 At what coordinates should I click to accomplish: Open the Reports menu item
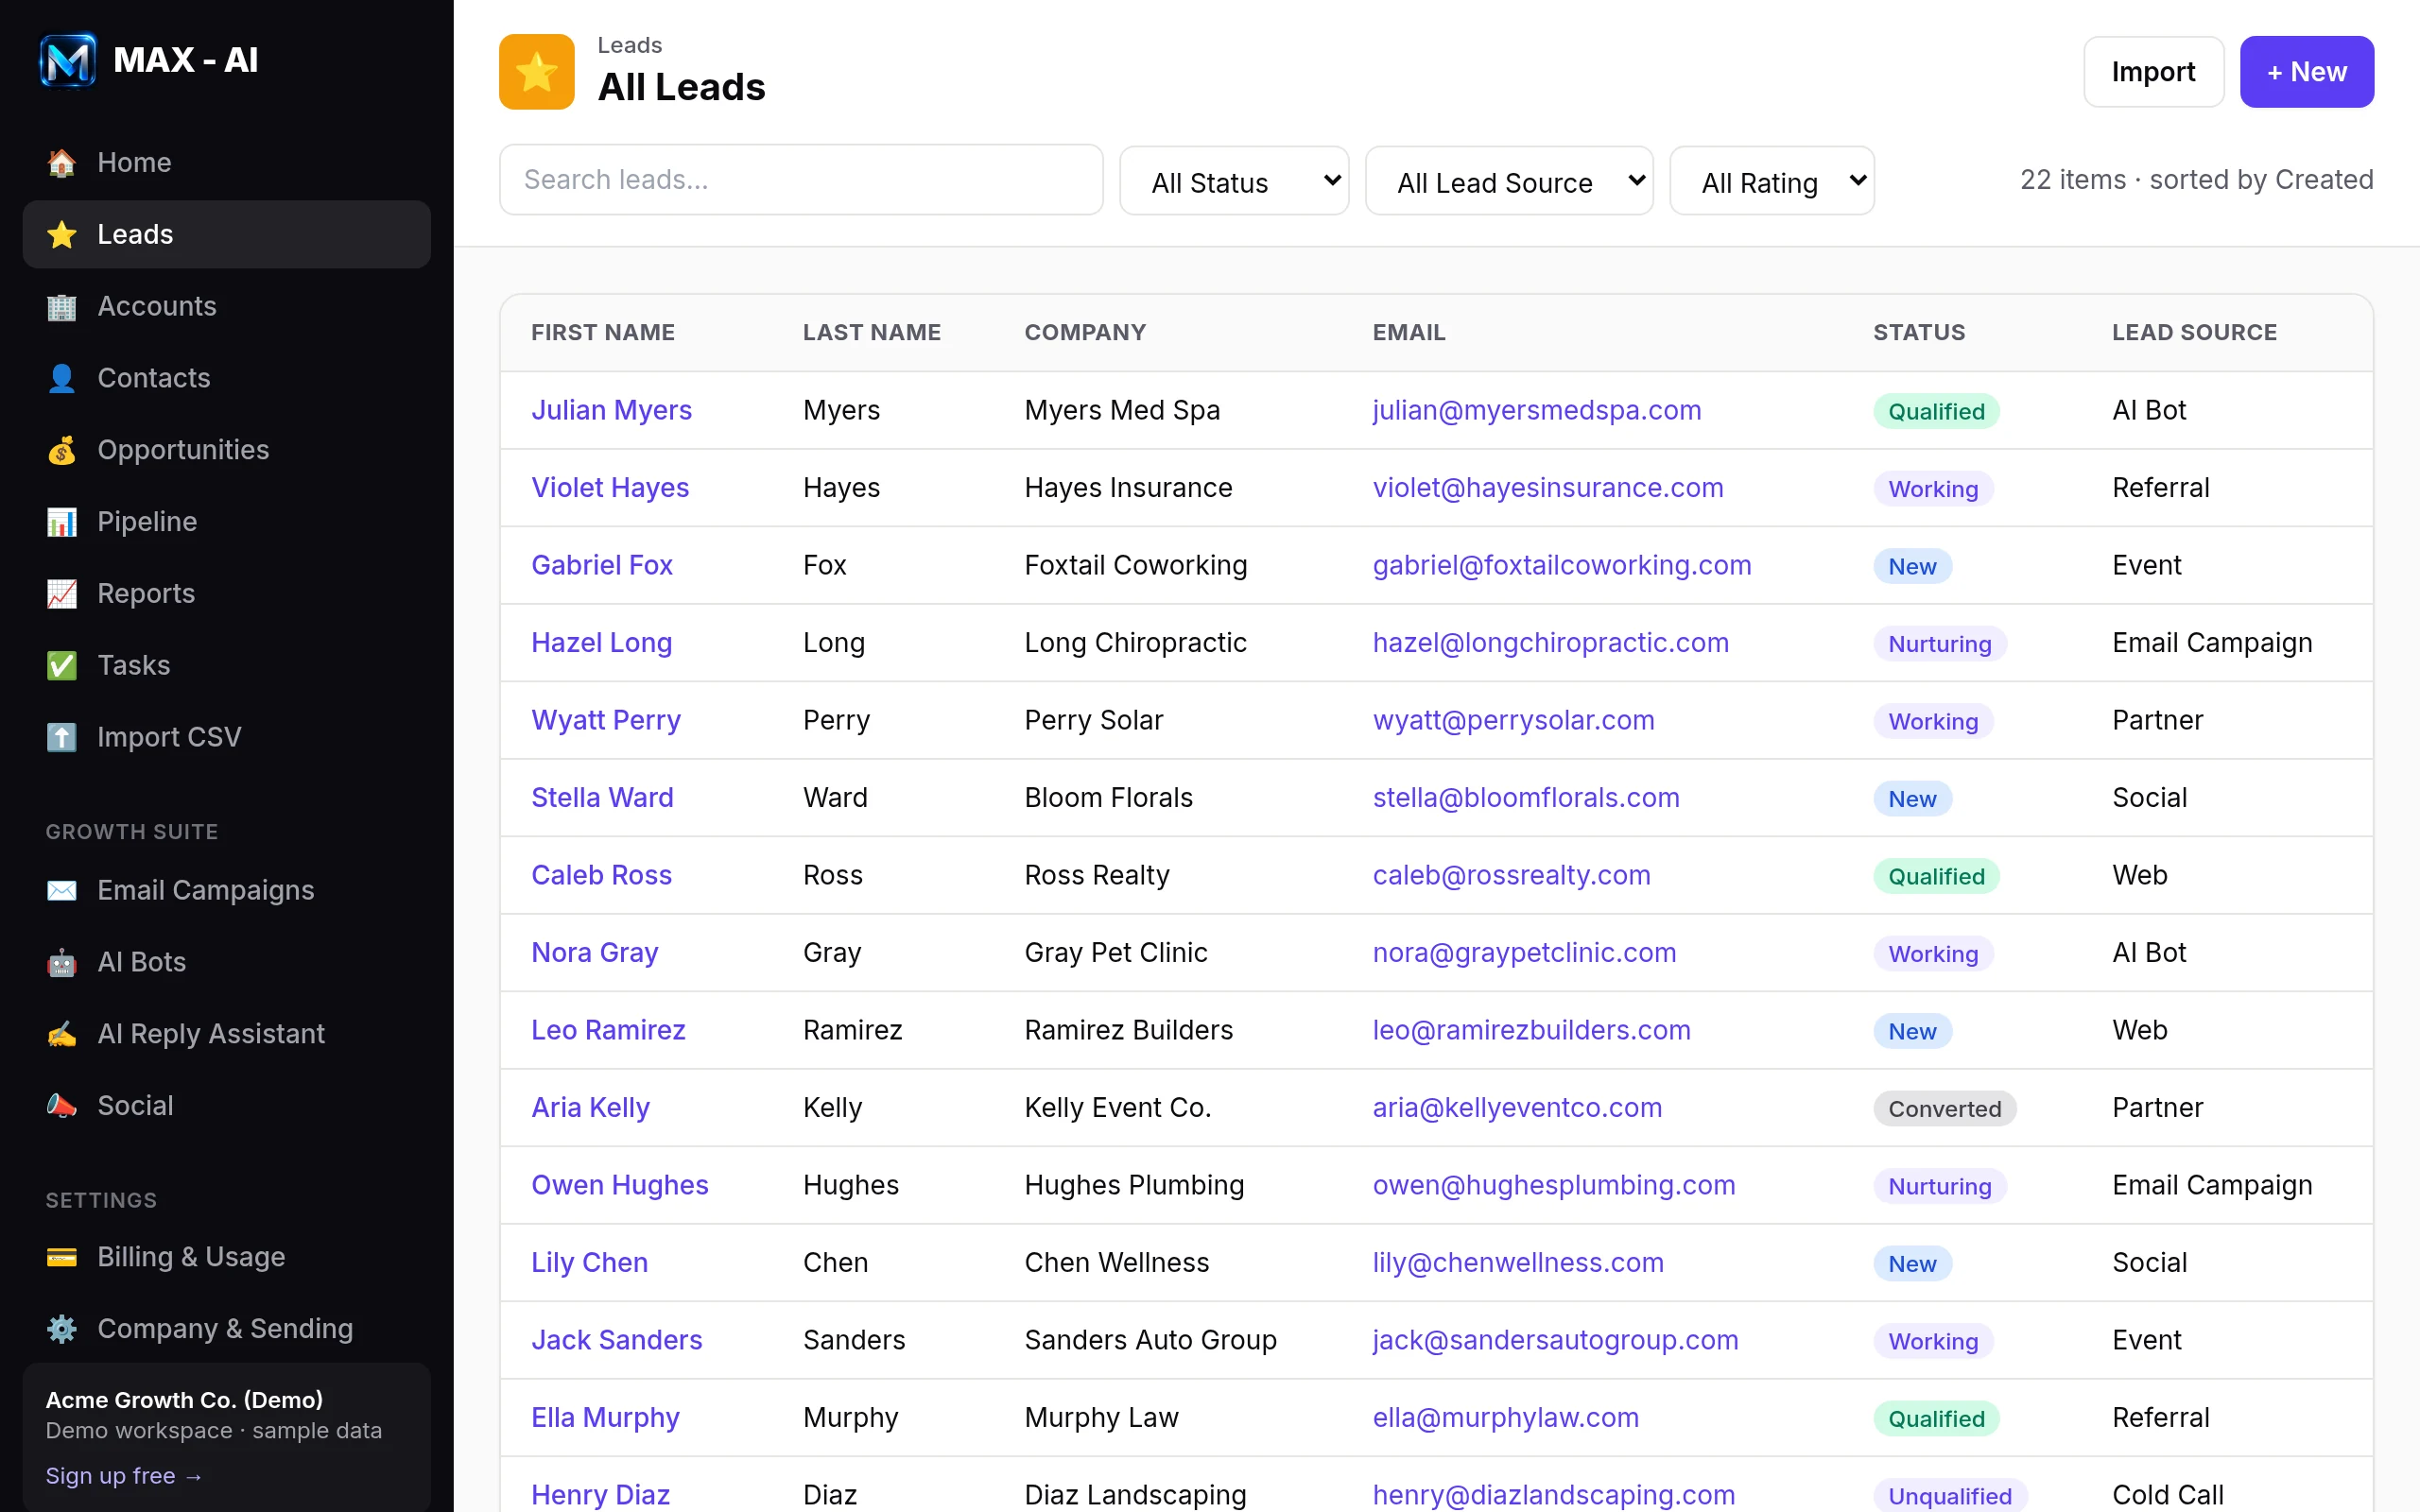tap(227, 594)
